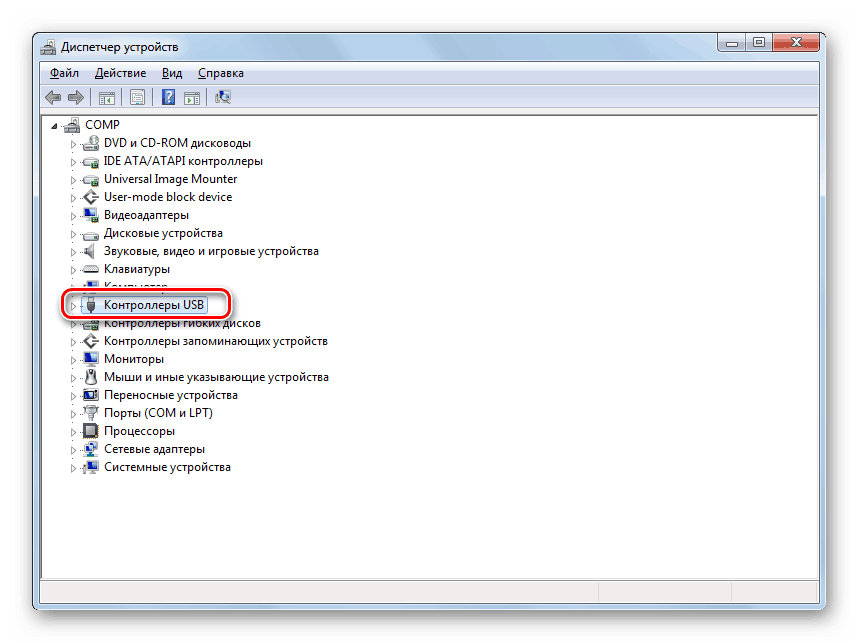The height and width of the screenshot is (643, 859).
Task: Open the Справка menu
Action: tap(221, 73)
